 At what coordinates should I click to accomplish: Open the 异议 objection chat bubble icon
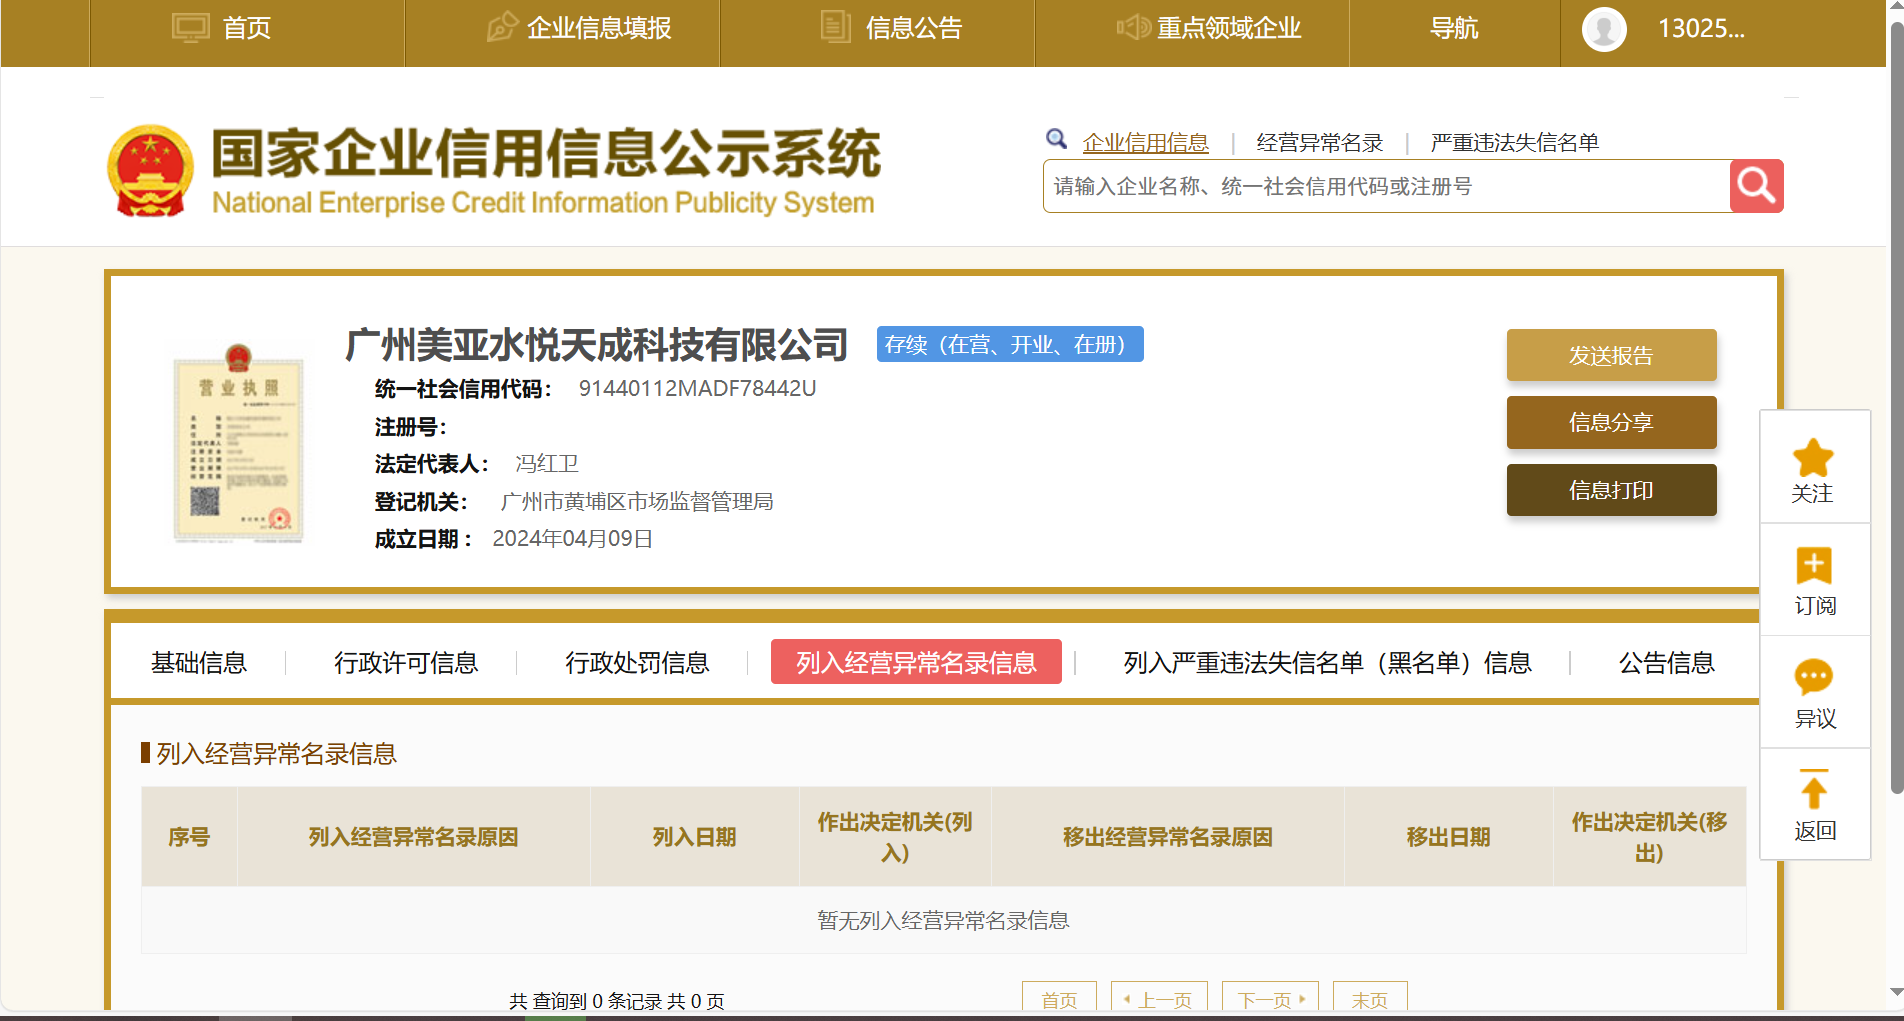[1813, 678]
